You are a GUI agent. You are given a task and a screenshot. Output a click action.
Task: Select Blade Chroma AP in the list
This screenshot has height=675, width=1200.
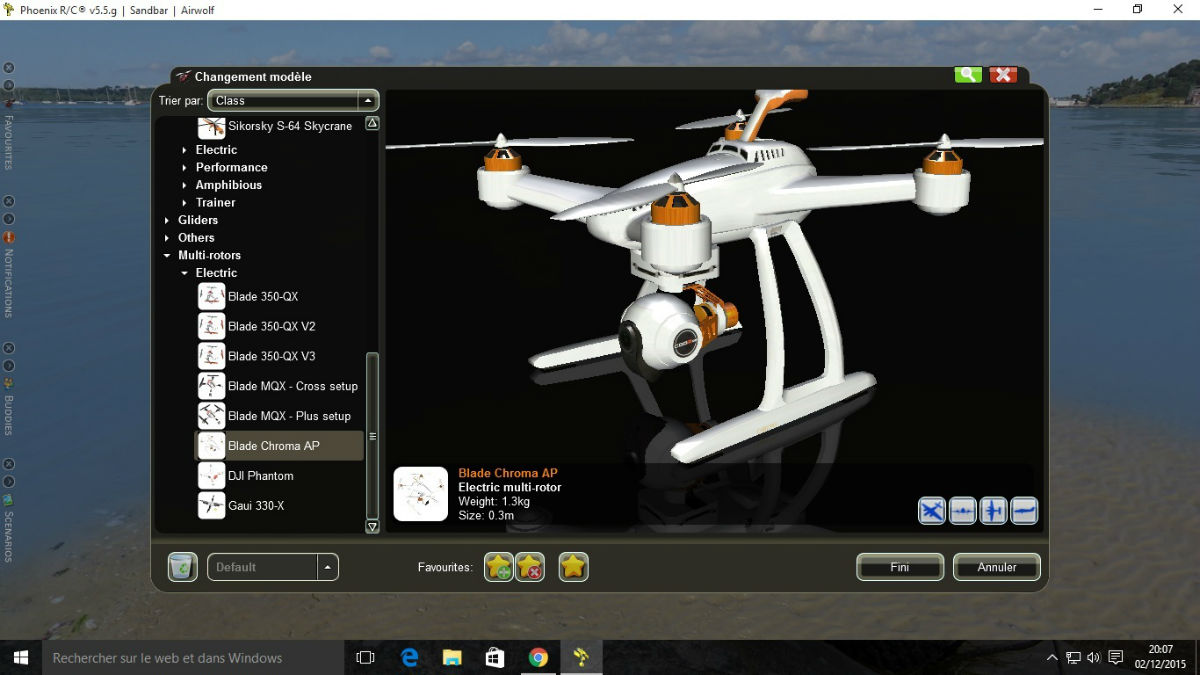point(279,446)
